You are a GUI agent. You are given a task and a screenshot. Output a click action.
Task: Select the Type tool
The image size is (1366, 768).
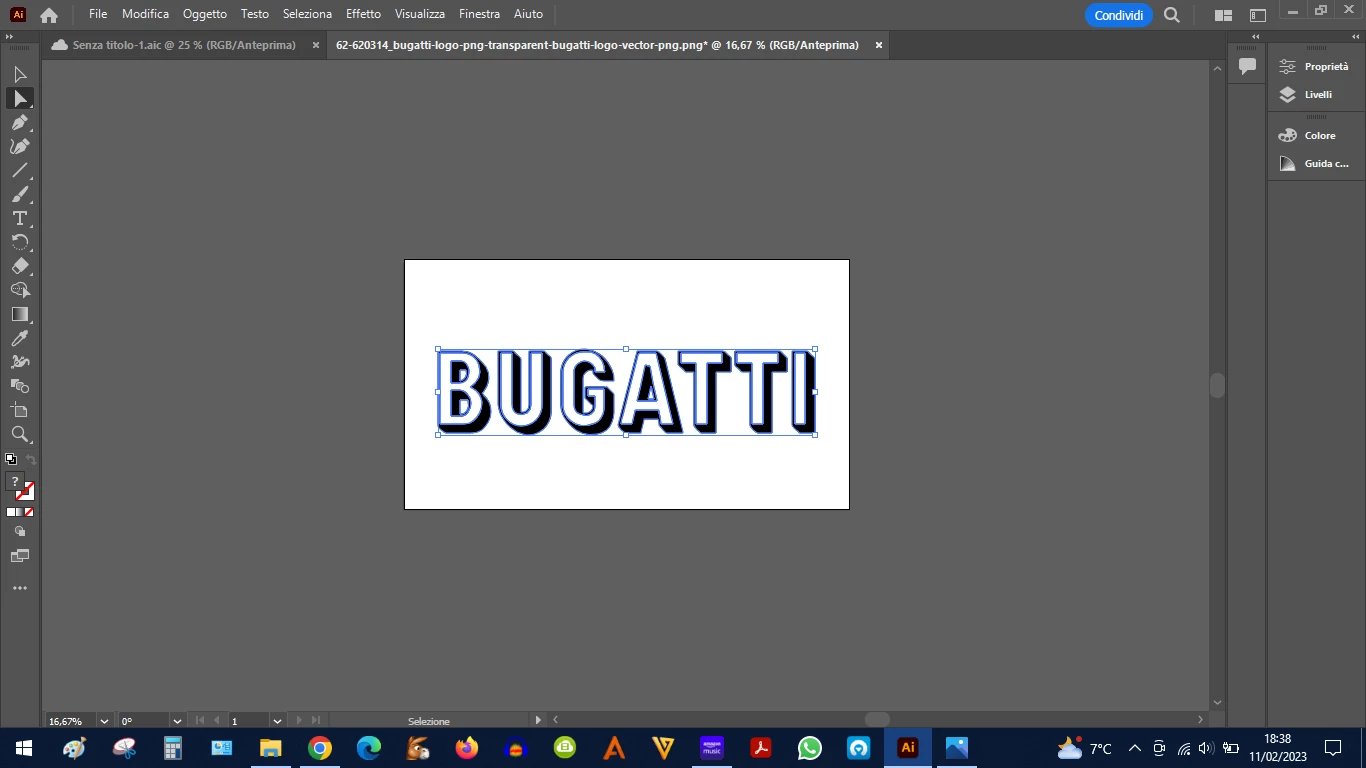[20, 218]
